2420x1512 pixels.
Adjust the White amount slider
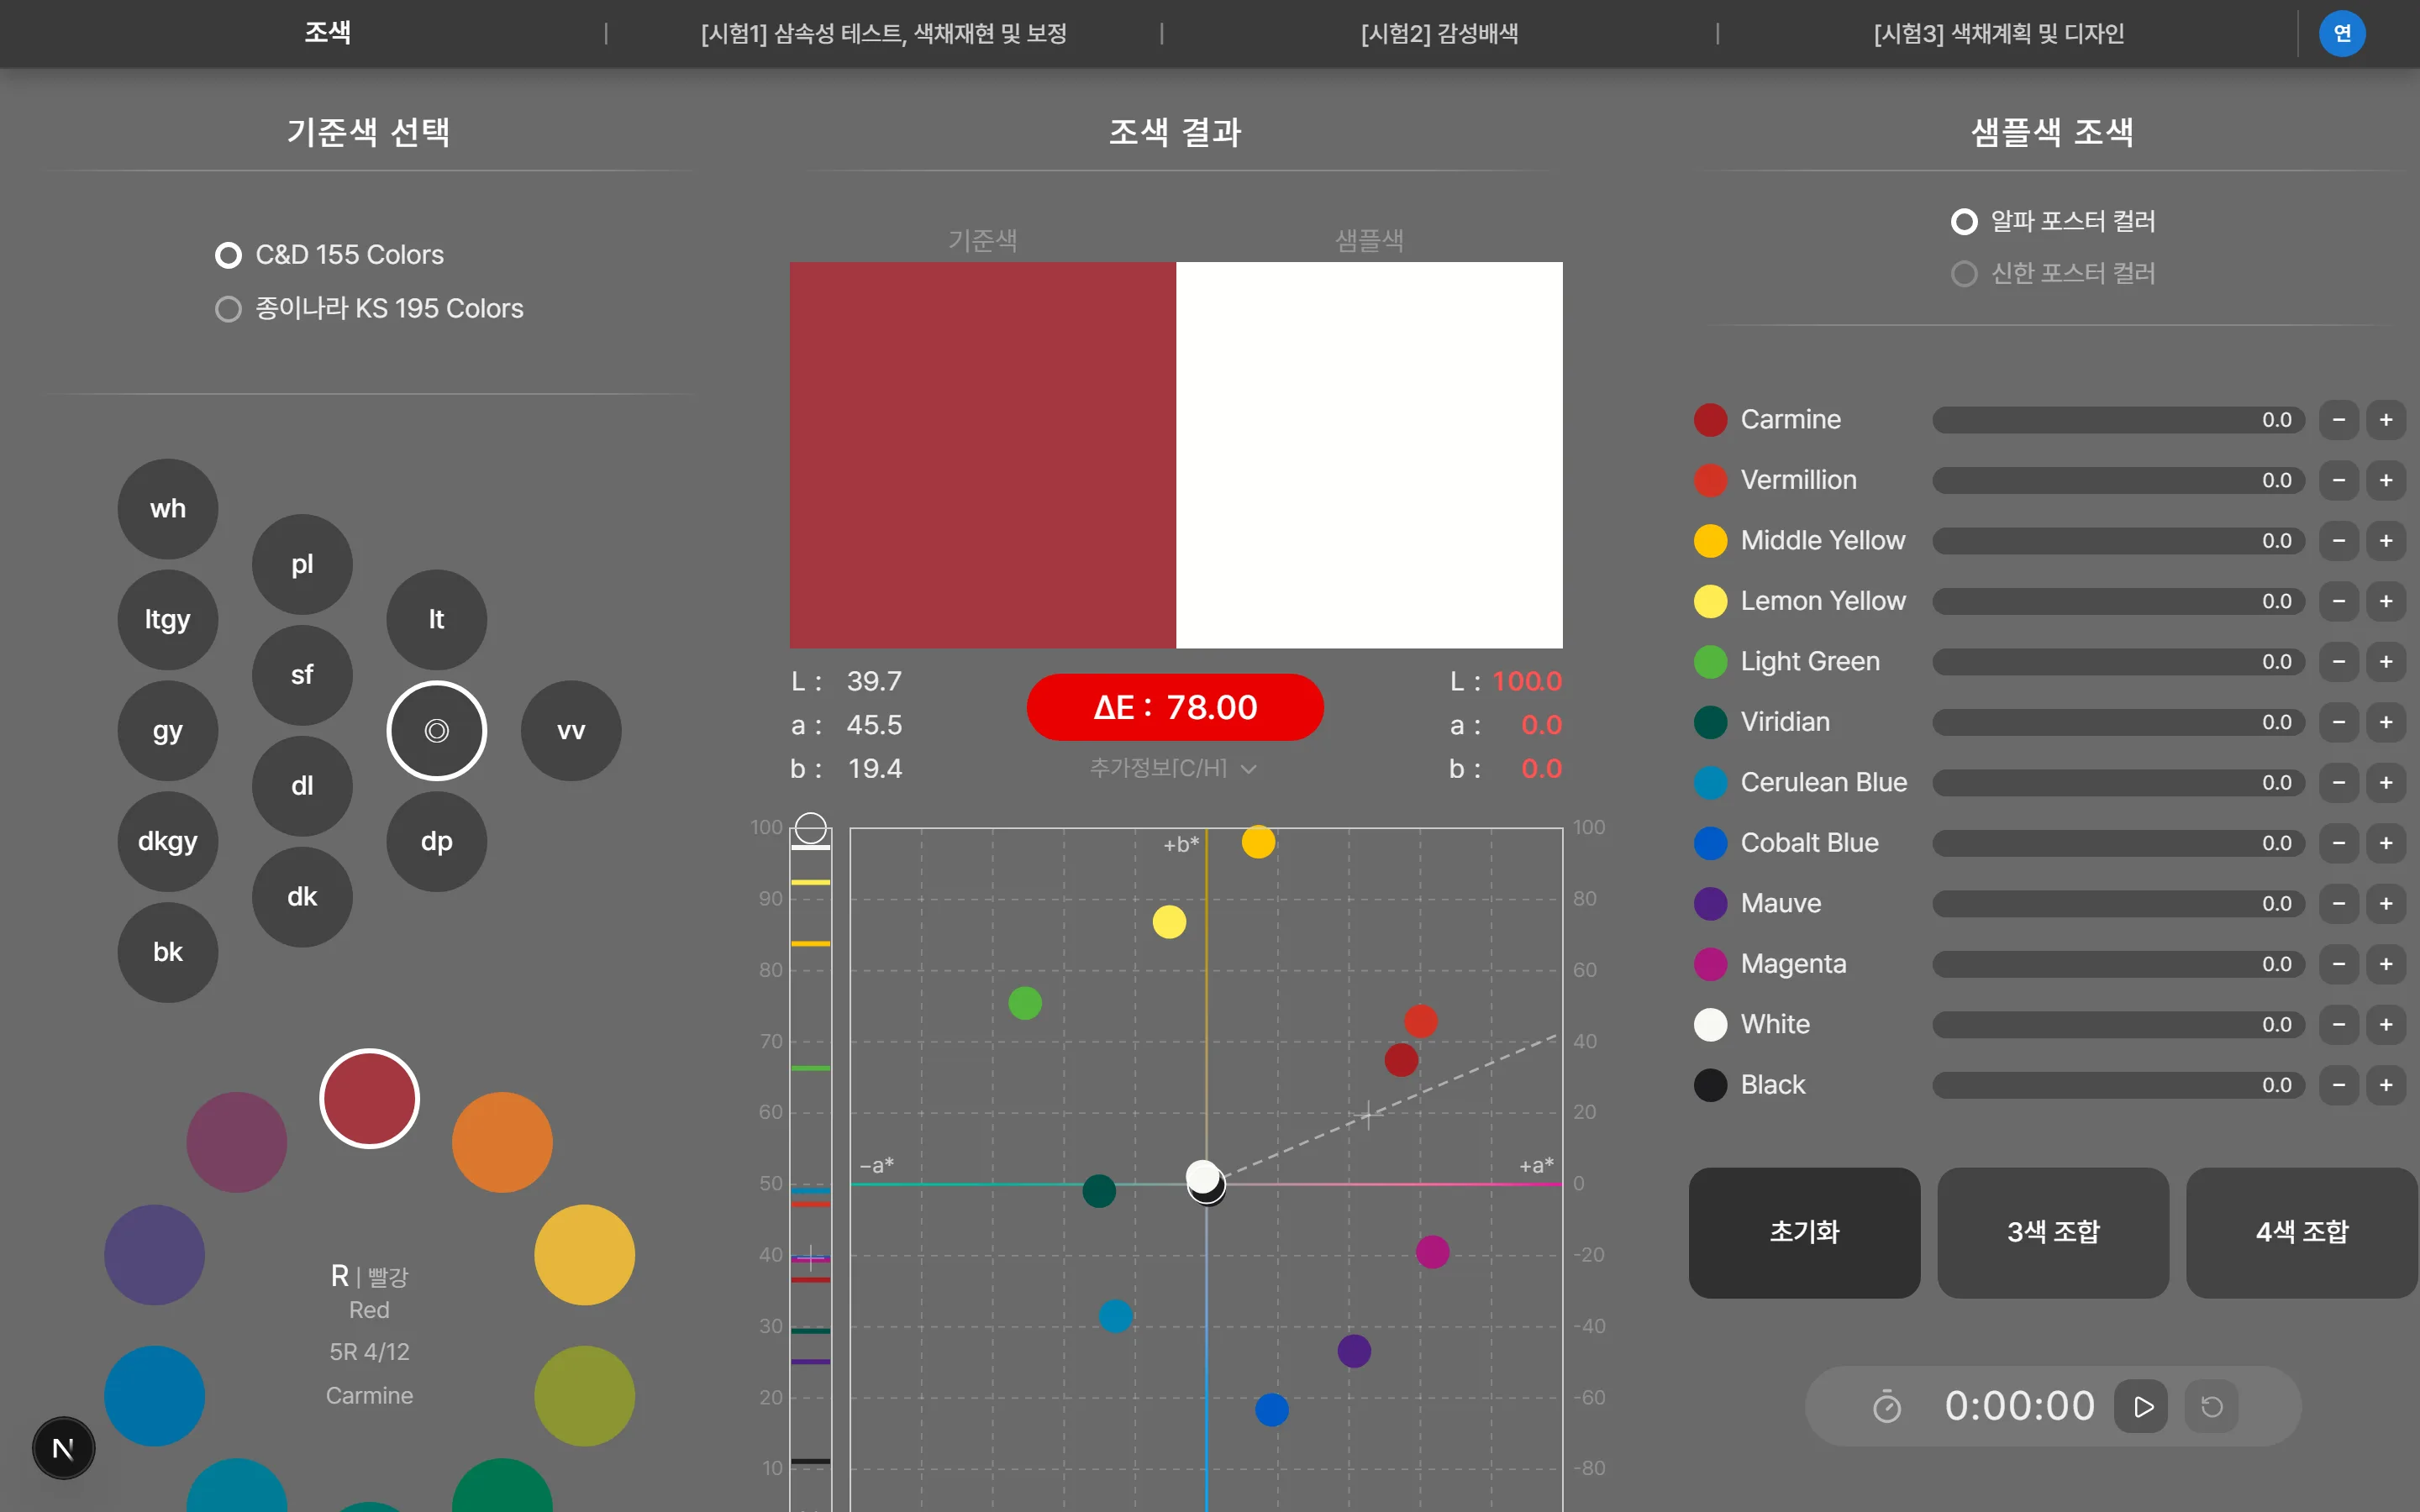(2118, 1025)
